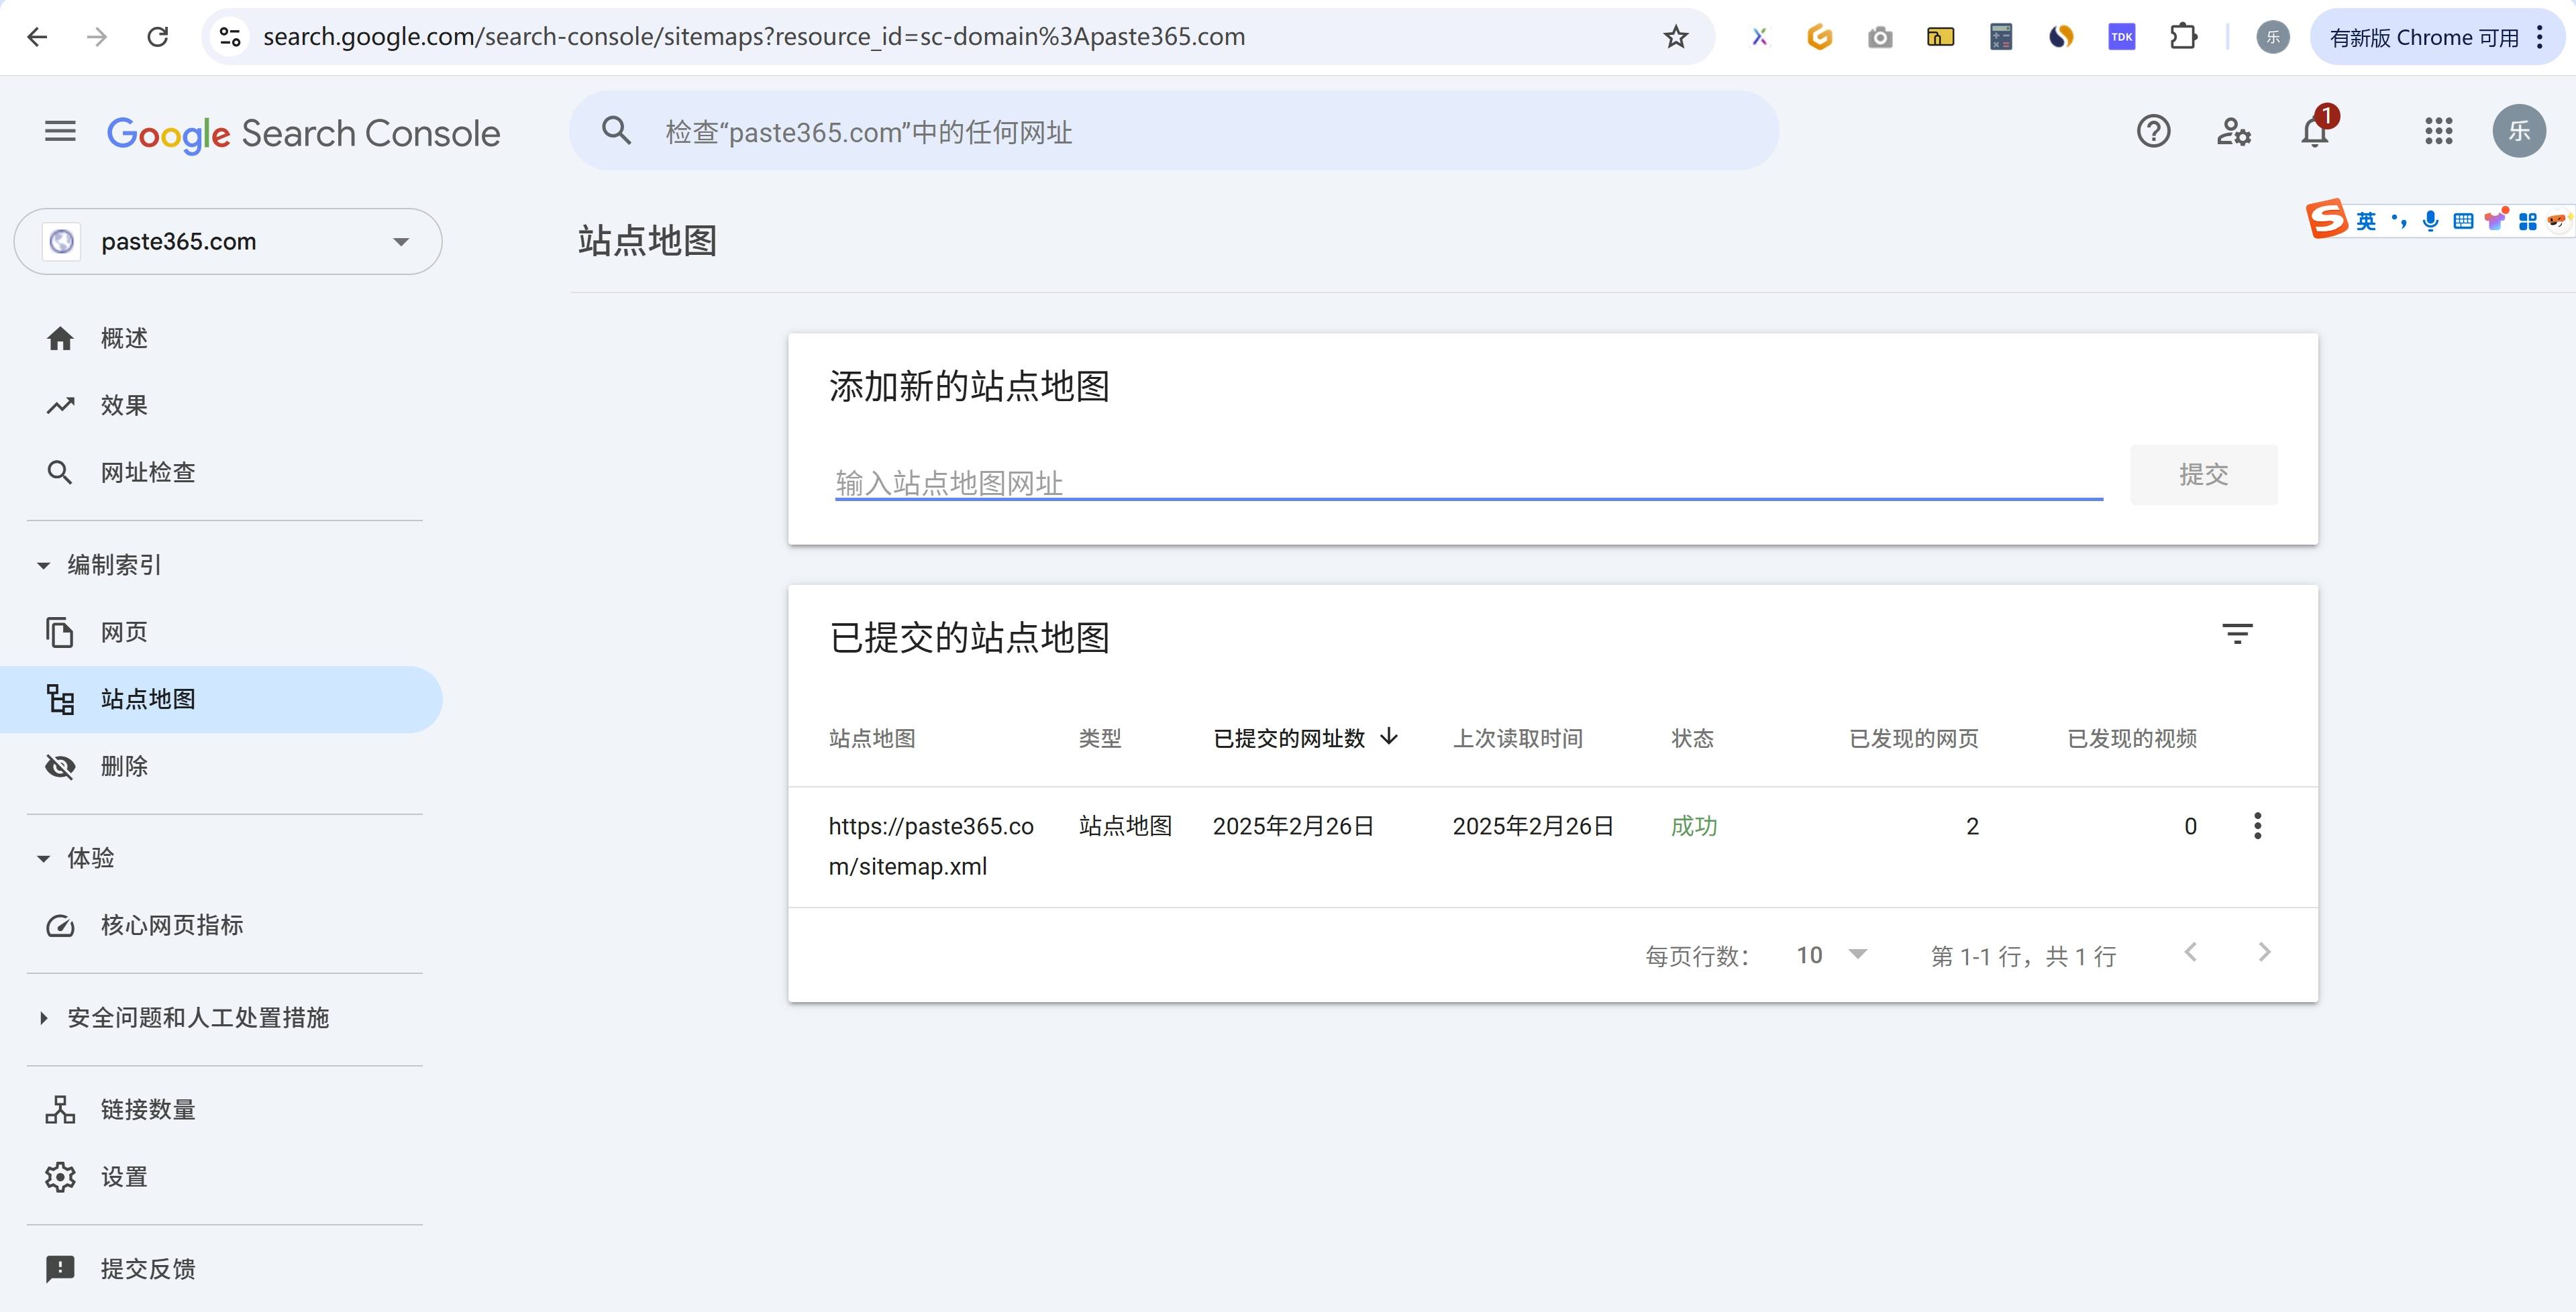Go forward in browser history
Viewport: 2576px width, 1312px height.
(97, 37)
